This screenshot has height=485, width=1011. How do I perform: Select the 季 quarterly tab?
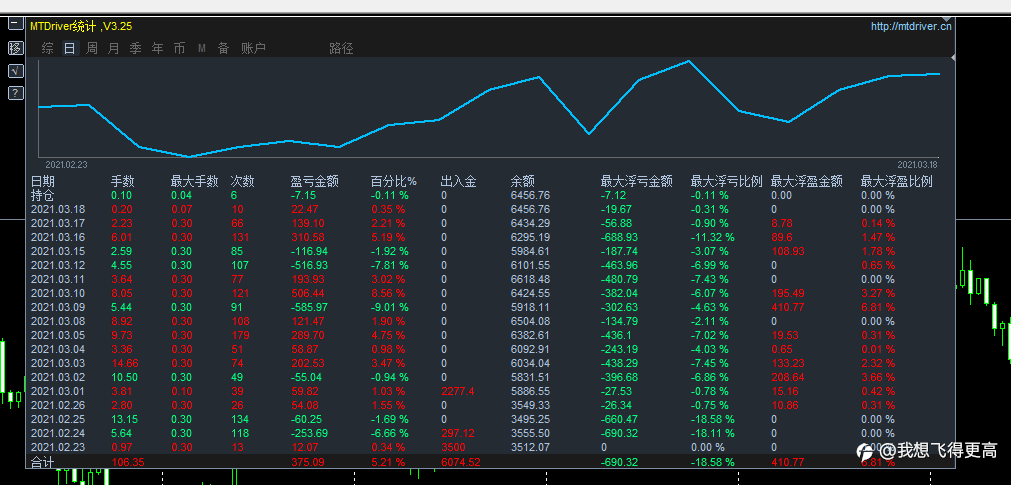(x=135, y=48)
